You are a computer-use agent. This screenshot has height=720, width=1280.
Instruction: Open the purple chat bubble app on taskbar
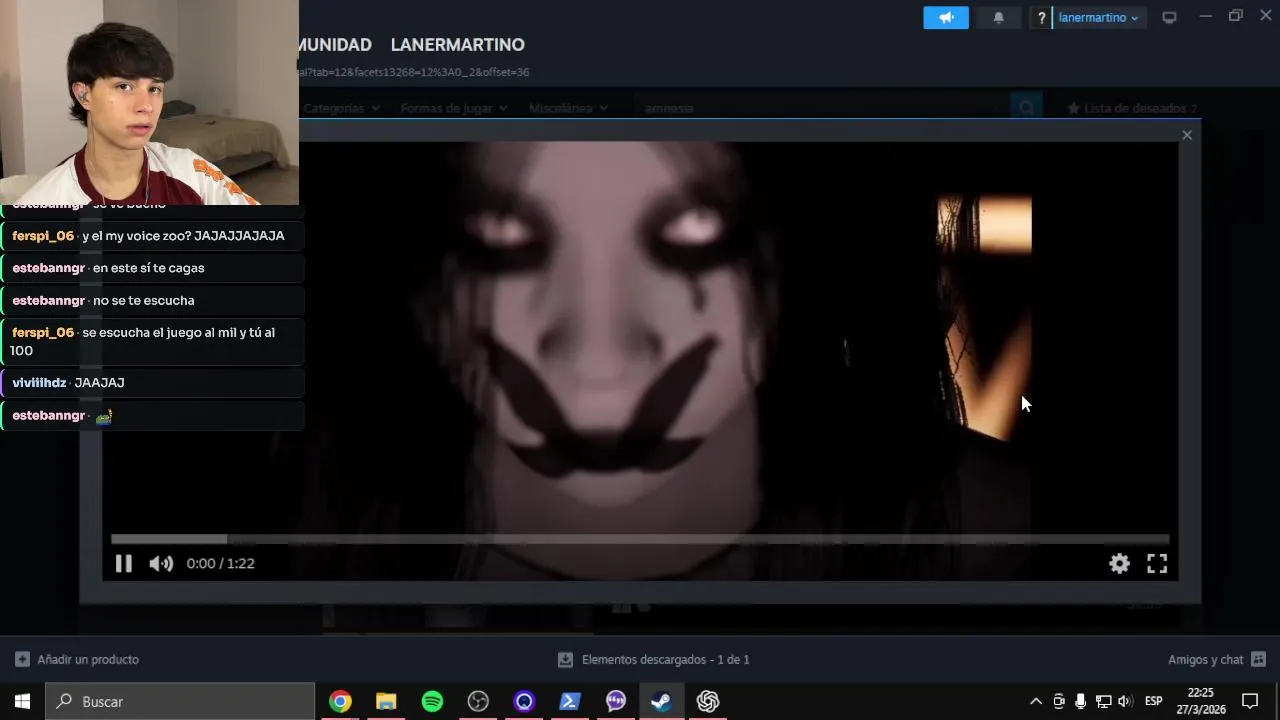(616, 701)
